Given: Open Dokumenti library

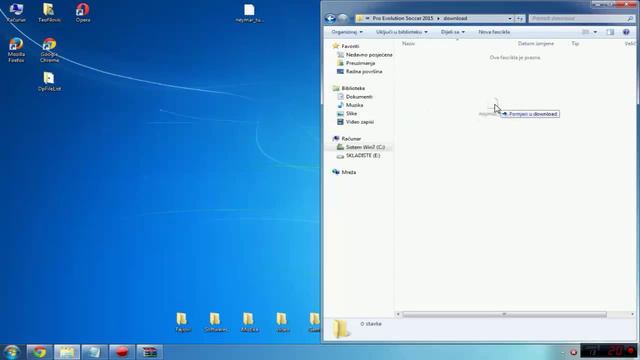Looking at the screenshot, I should coord(359,97).
